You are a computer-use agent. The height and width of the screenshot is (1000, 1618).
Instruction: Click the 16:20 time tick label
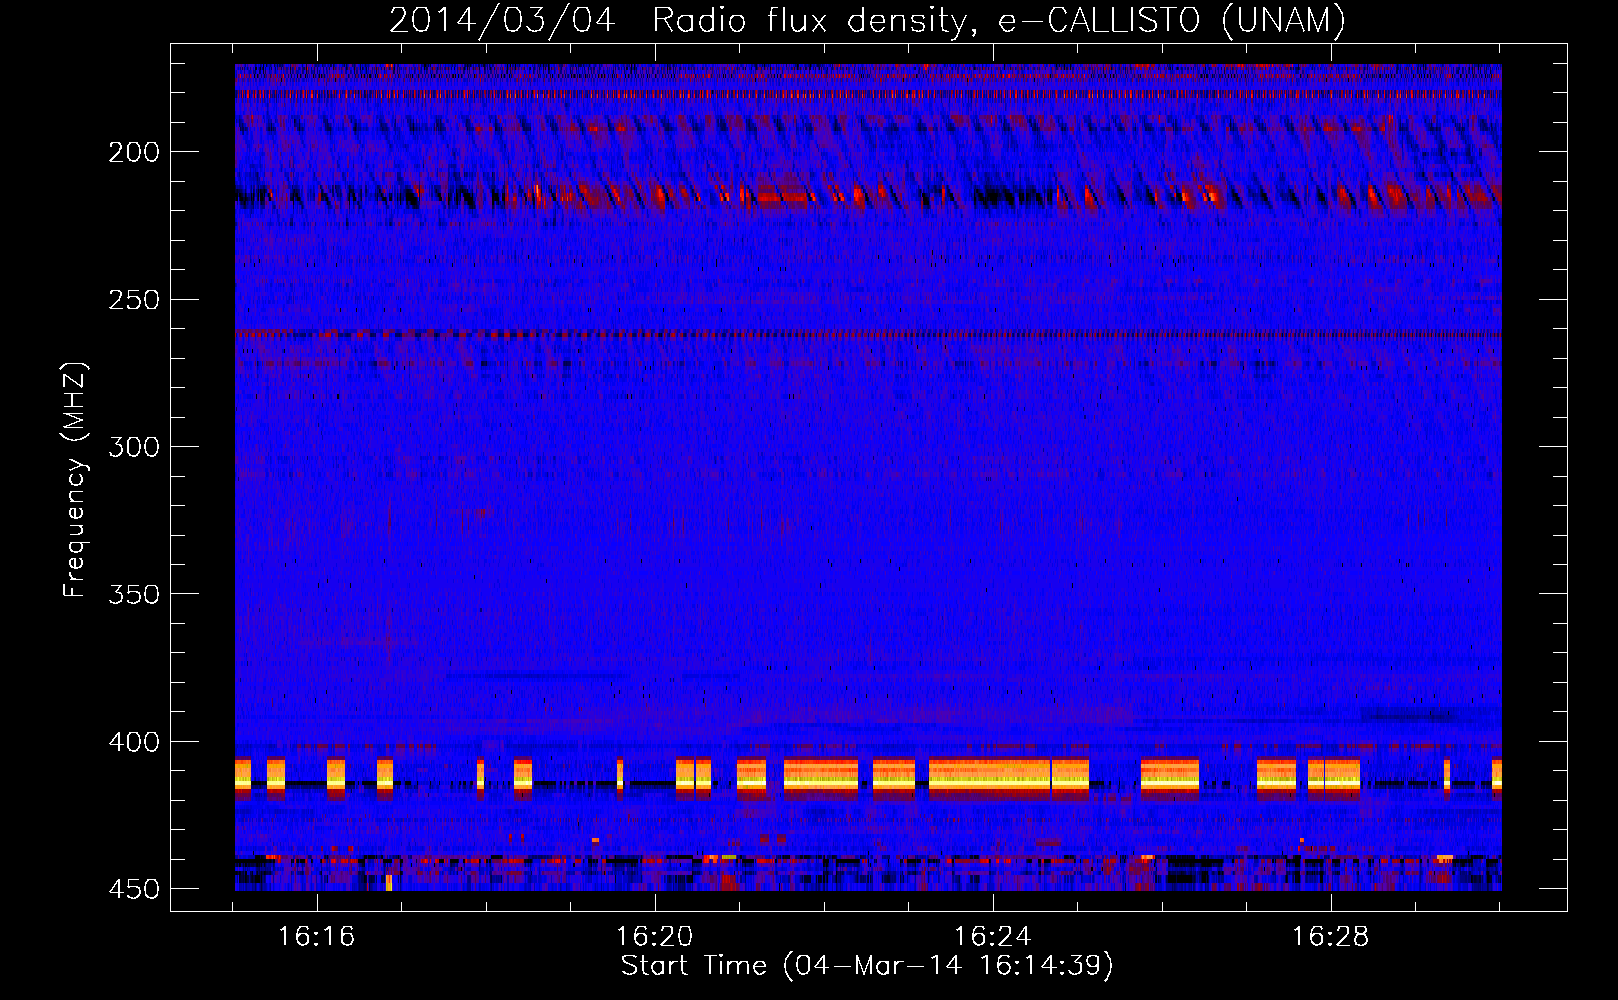[x=655, y=937]
